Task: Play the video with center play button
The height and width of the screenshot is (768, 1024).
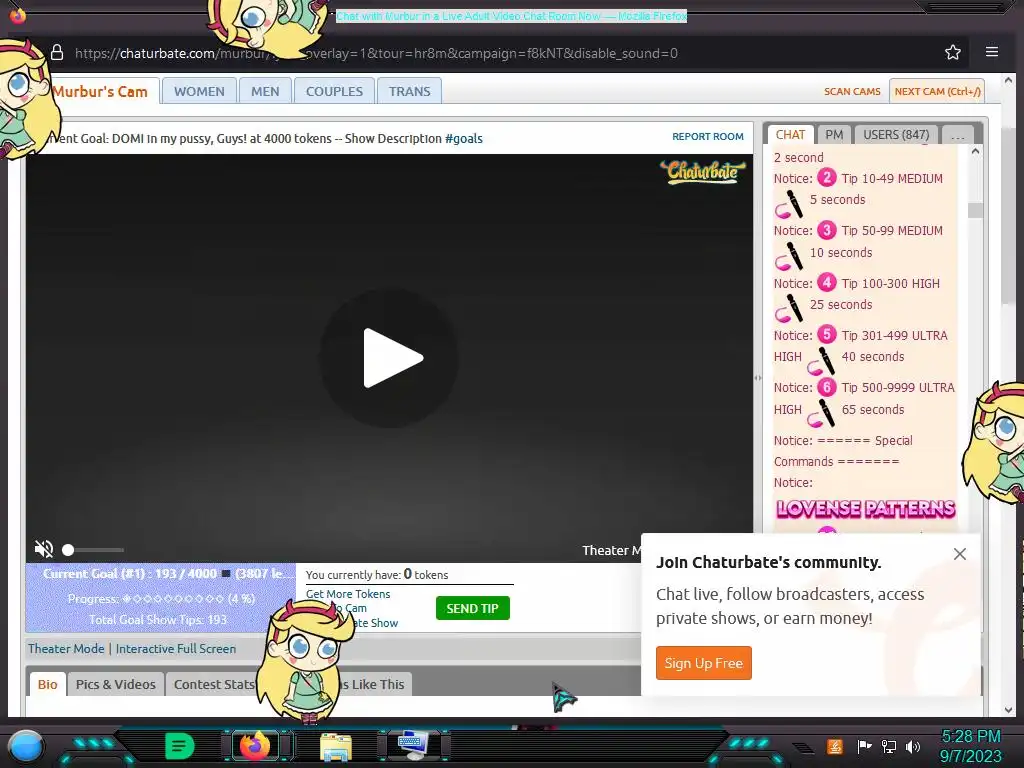Action: click(389, 358)
